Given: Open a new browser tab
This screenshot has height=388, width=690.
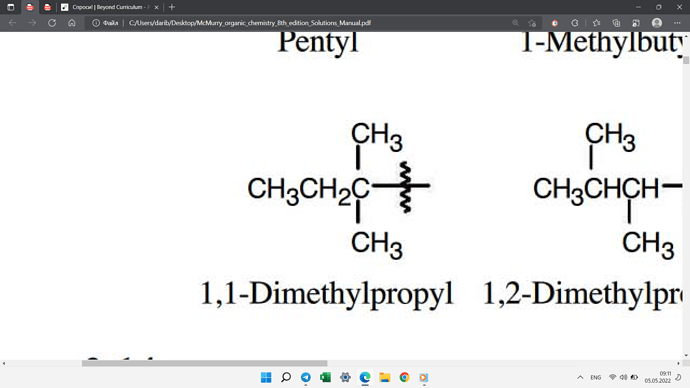Looking at the screenshot, I should 172,7.
